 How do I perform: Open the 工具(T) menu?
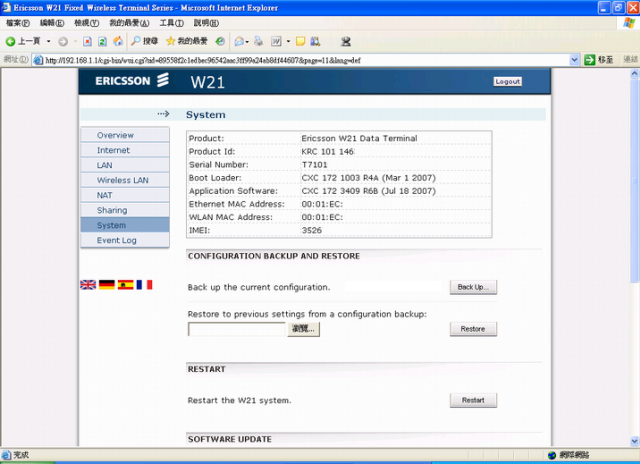171,23
